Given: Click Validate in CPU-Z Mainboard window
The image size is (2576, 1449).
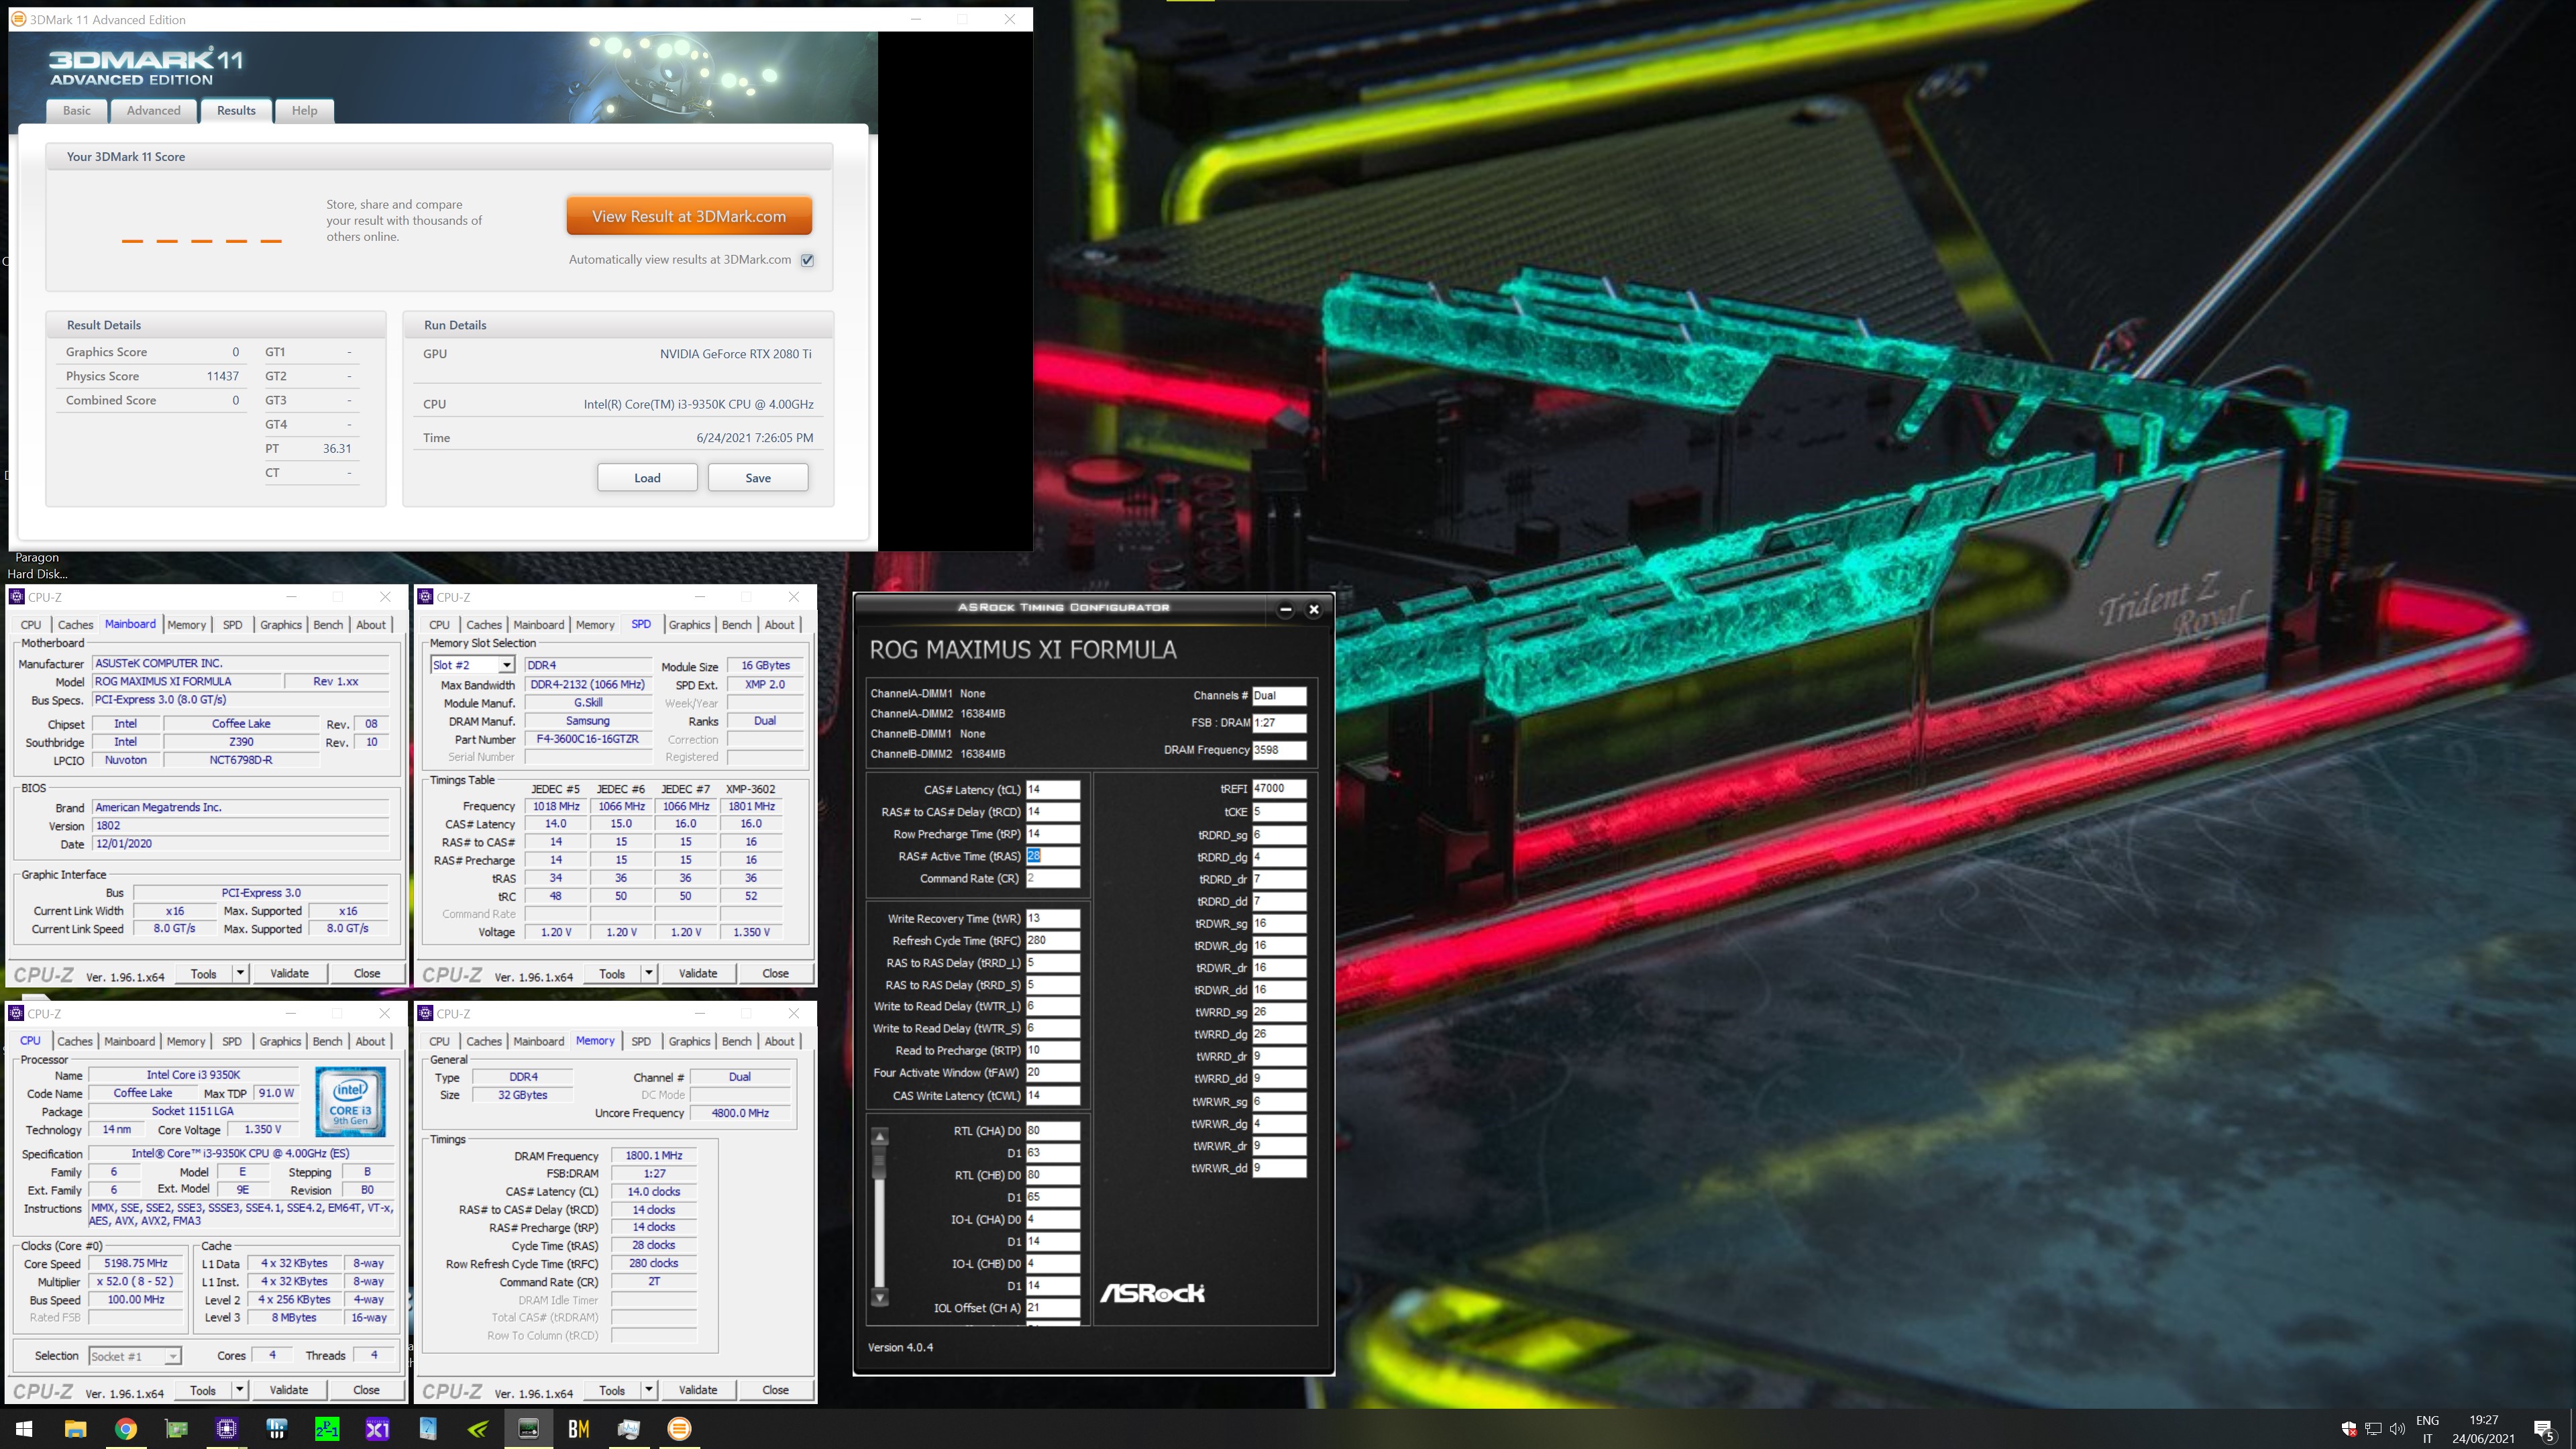Looking at the screenshot, I should [289, 973].
